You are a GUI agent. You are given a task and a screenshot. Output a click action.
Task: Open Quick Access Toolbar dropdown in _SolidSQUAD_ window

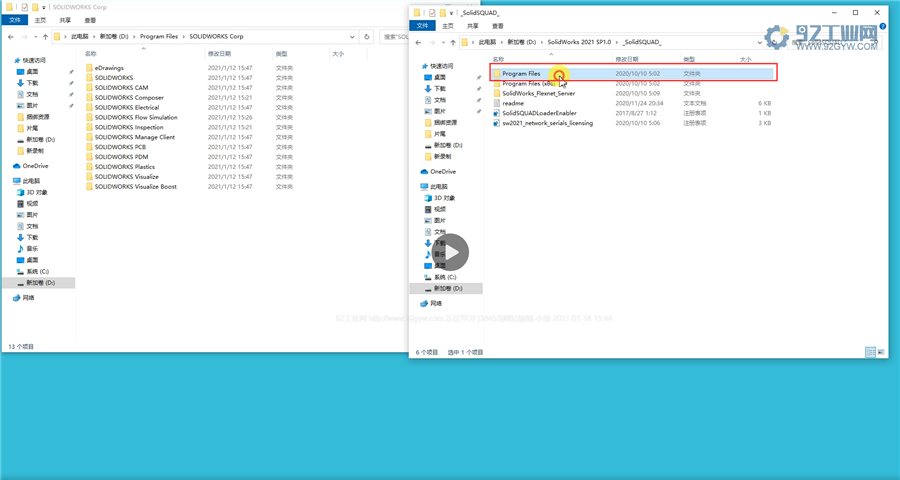point(452,13)
